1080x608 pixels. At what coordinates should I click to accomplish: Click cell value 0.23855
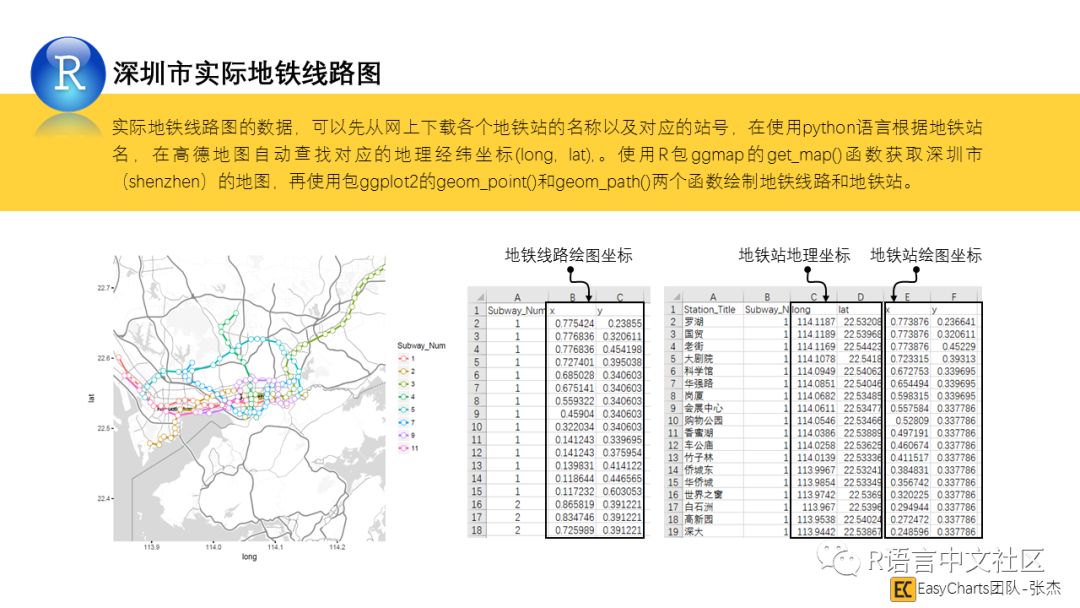pos(619,324)
